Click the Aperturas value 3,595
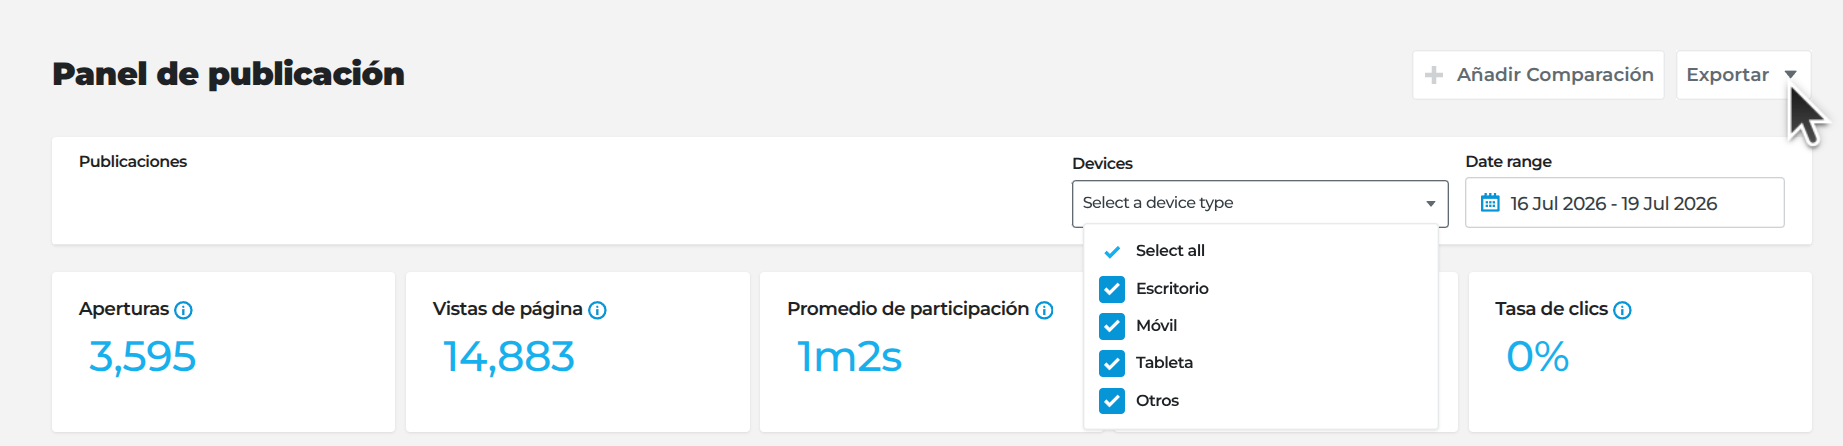The image size is (1843, 446). point(143,357)
